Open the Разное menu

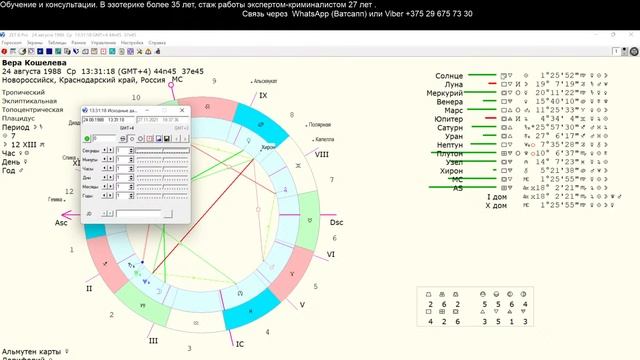(79, 42)
